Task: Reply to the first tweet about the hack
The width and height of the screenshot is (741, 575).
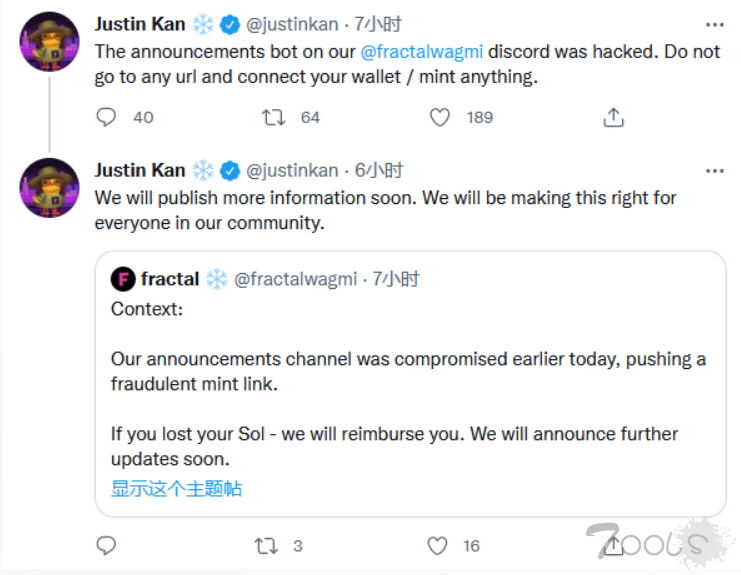Action: click(107, 117)
